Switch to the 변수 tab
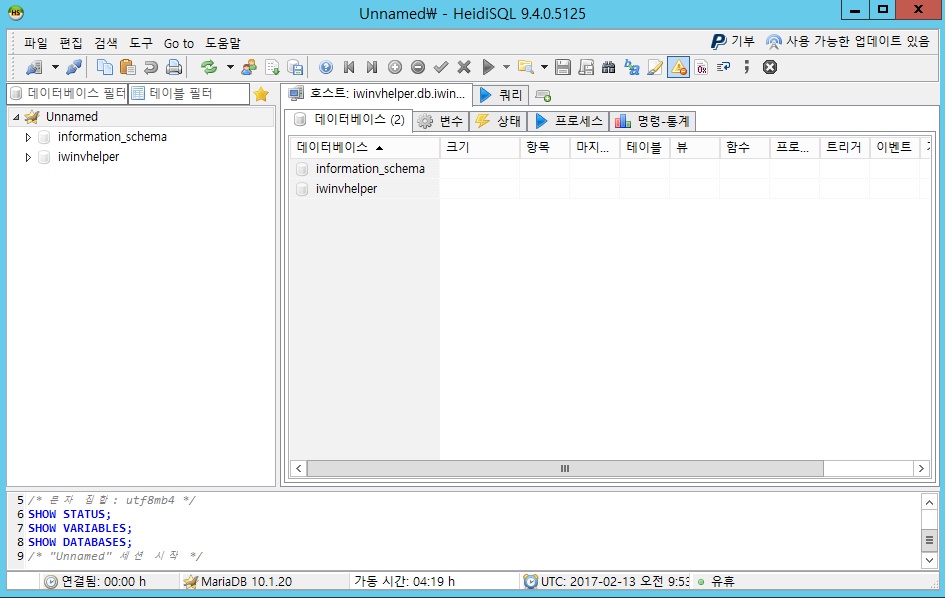945x598 pixels. point(441,121)
